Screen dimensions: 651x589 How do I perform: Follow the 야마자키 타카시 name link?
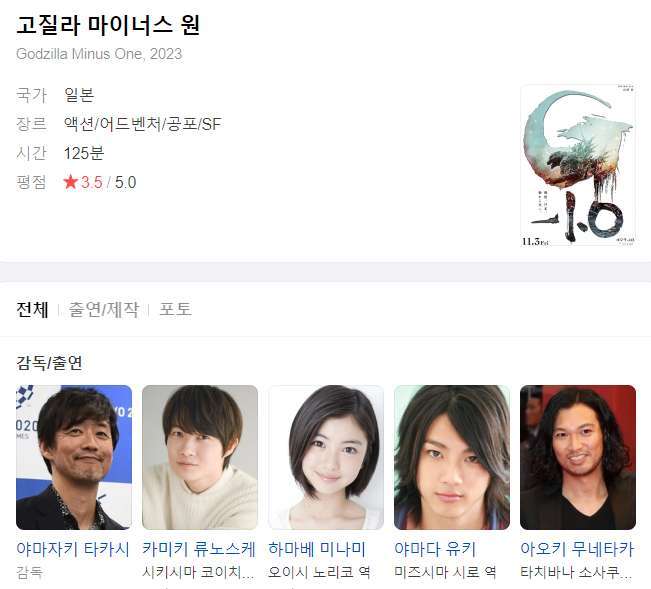[73, 549]
